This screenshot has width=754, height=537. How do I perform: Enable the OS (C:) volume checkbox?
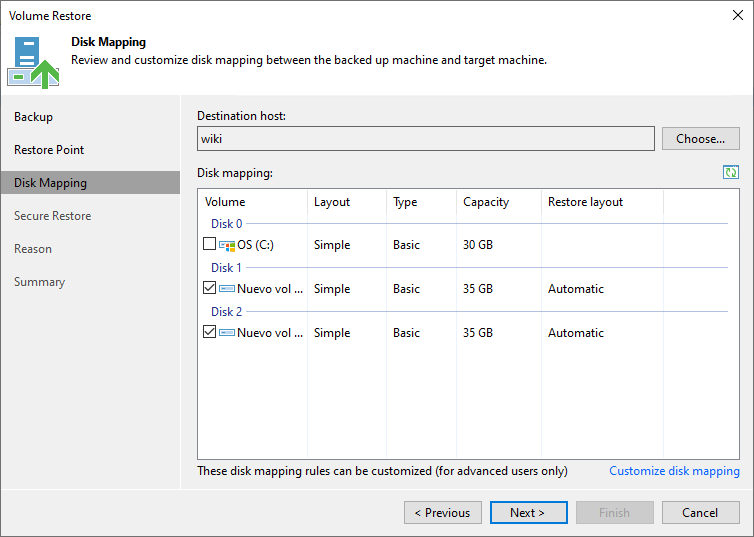click(209, 244)
